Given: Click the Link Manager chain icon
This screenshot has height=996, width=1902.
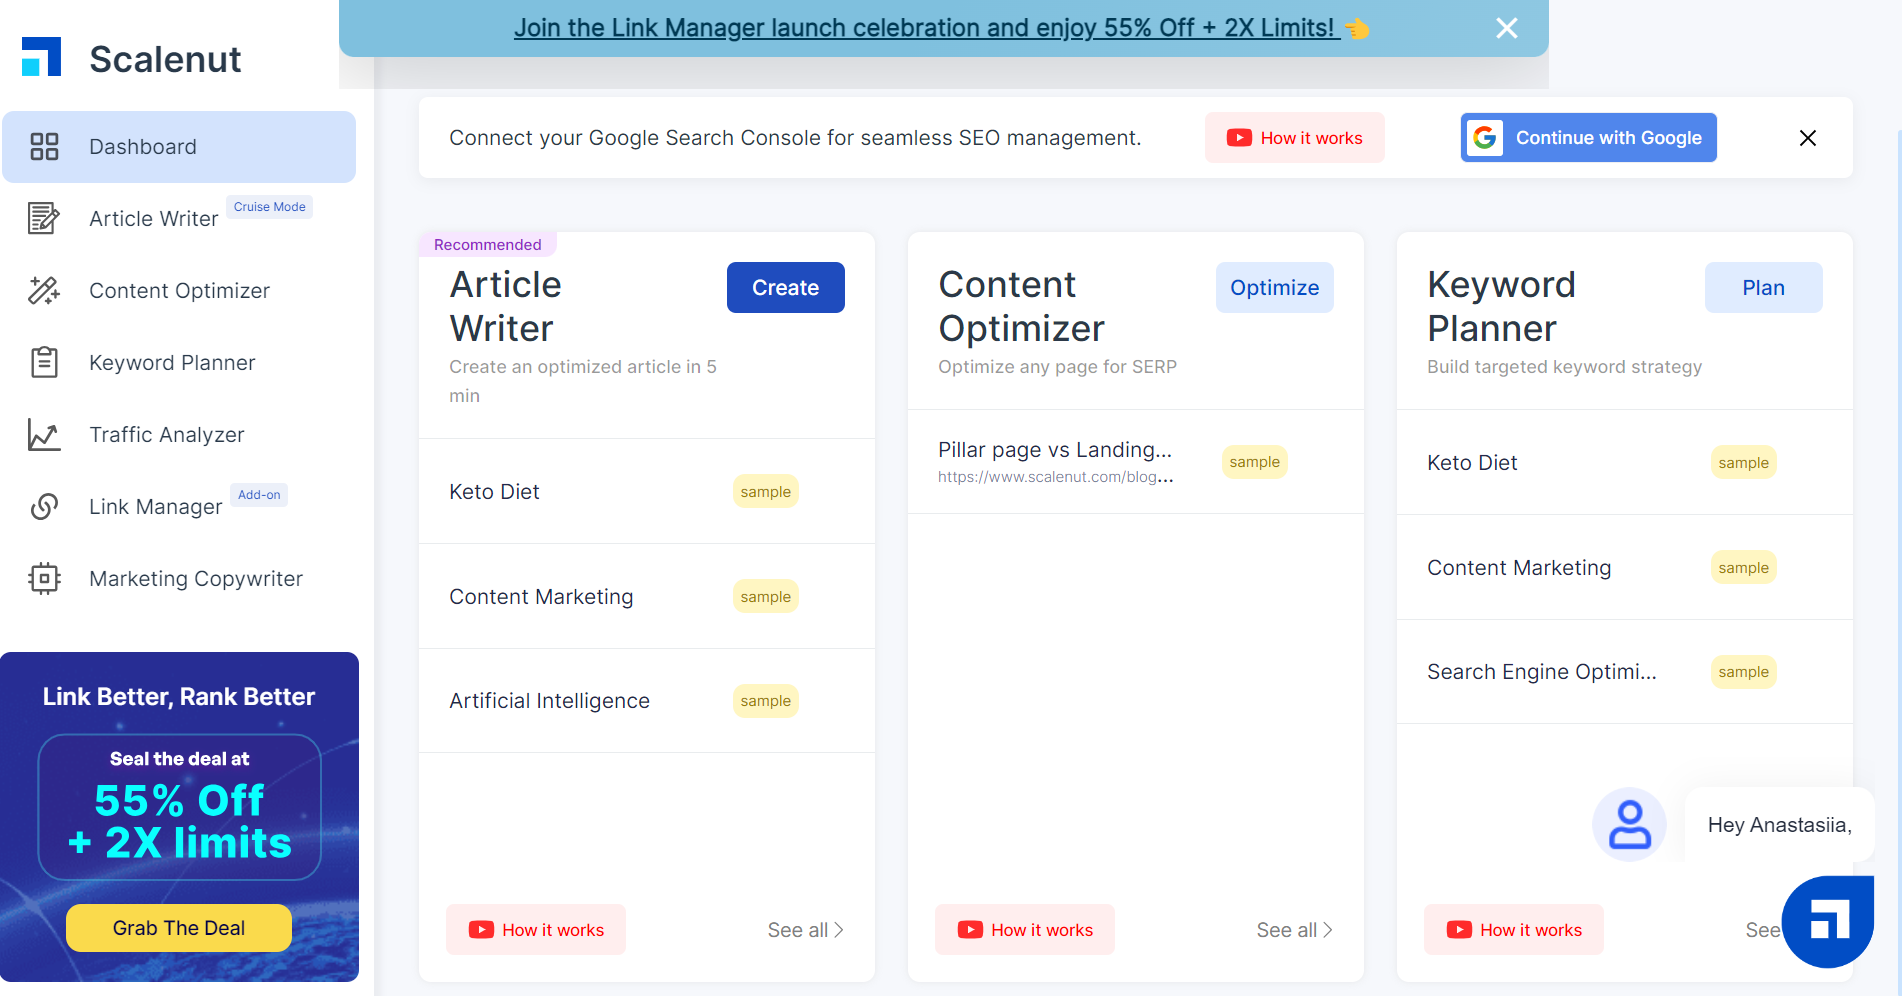Looking at the screenshot, I should point(44,506).
